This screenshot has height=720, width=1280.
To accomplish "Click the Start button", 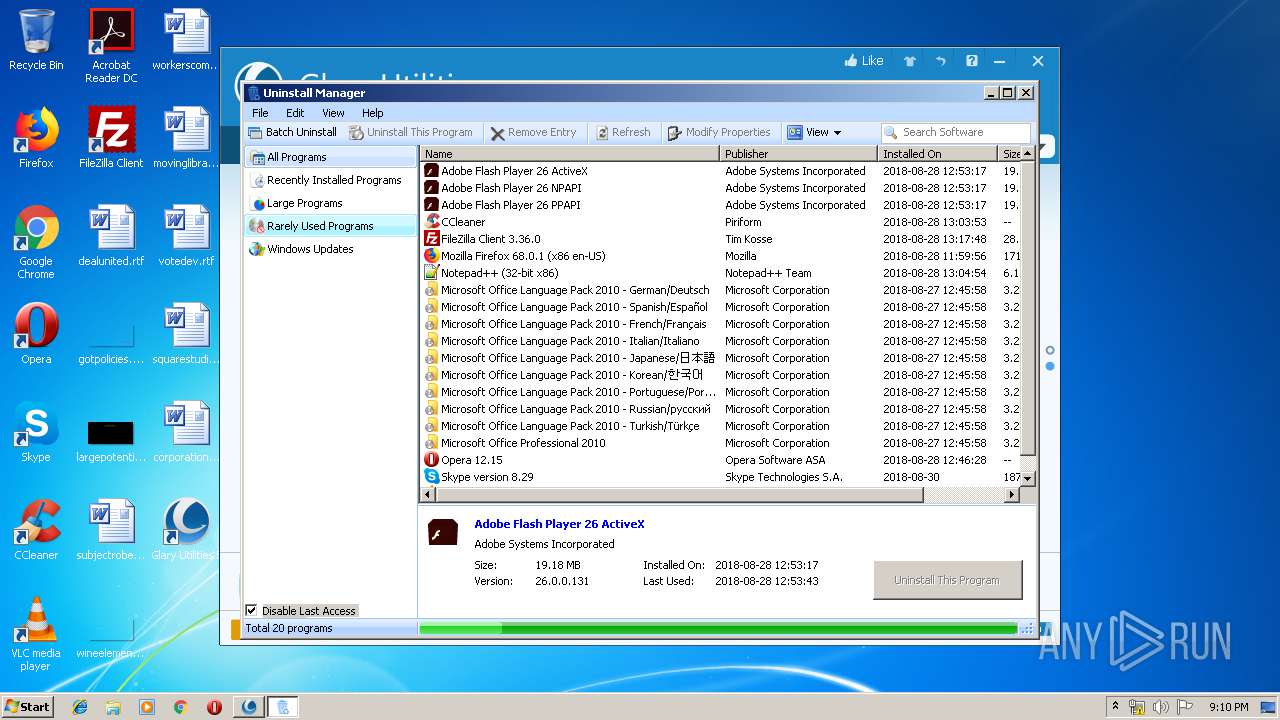I will click(x=27, y=706).
